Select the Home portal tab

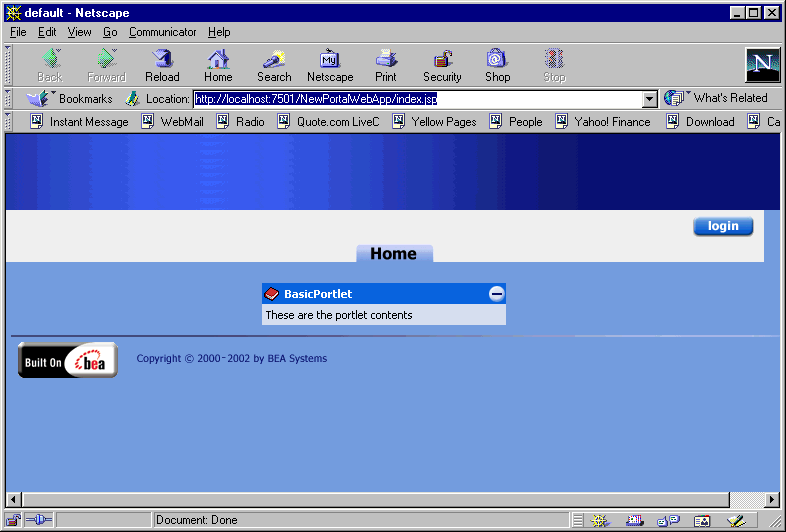tap(394, 253)
